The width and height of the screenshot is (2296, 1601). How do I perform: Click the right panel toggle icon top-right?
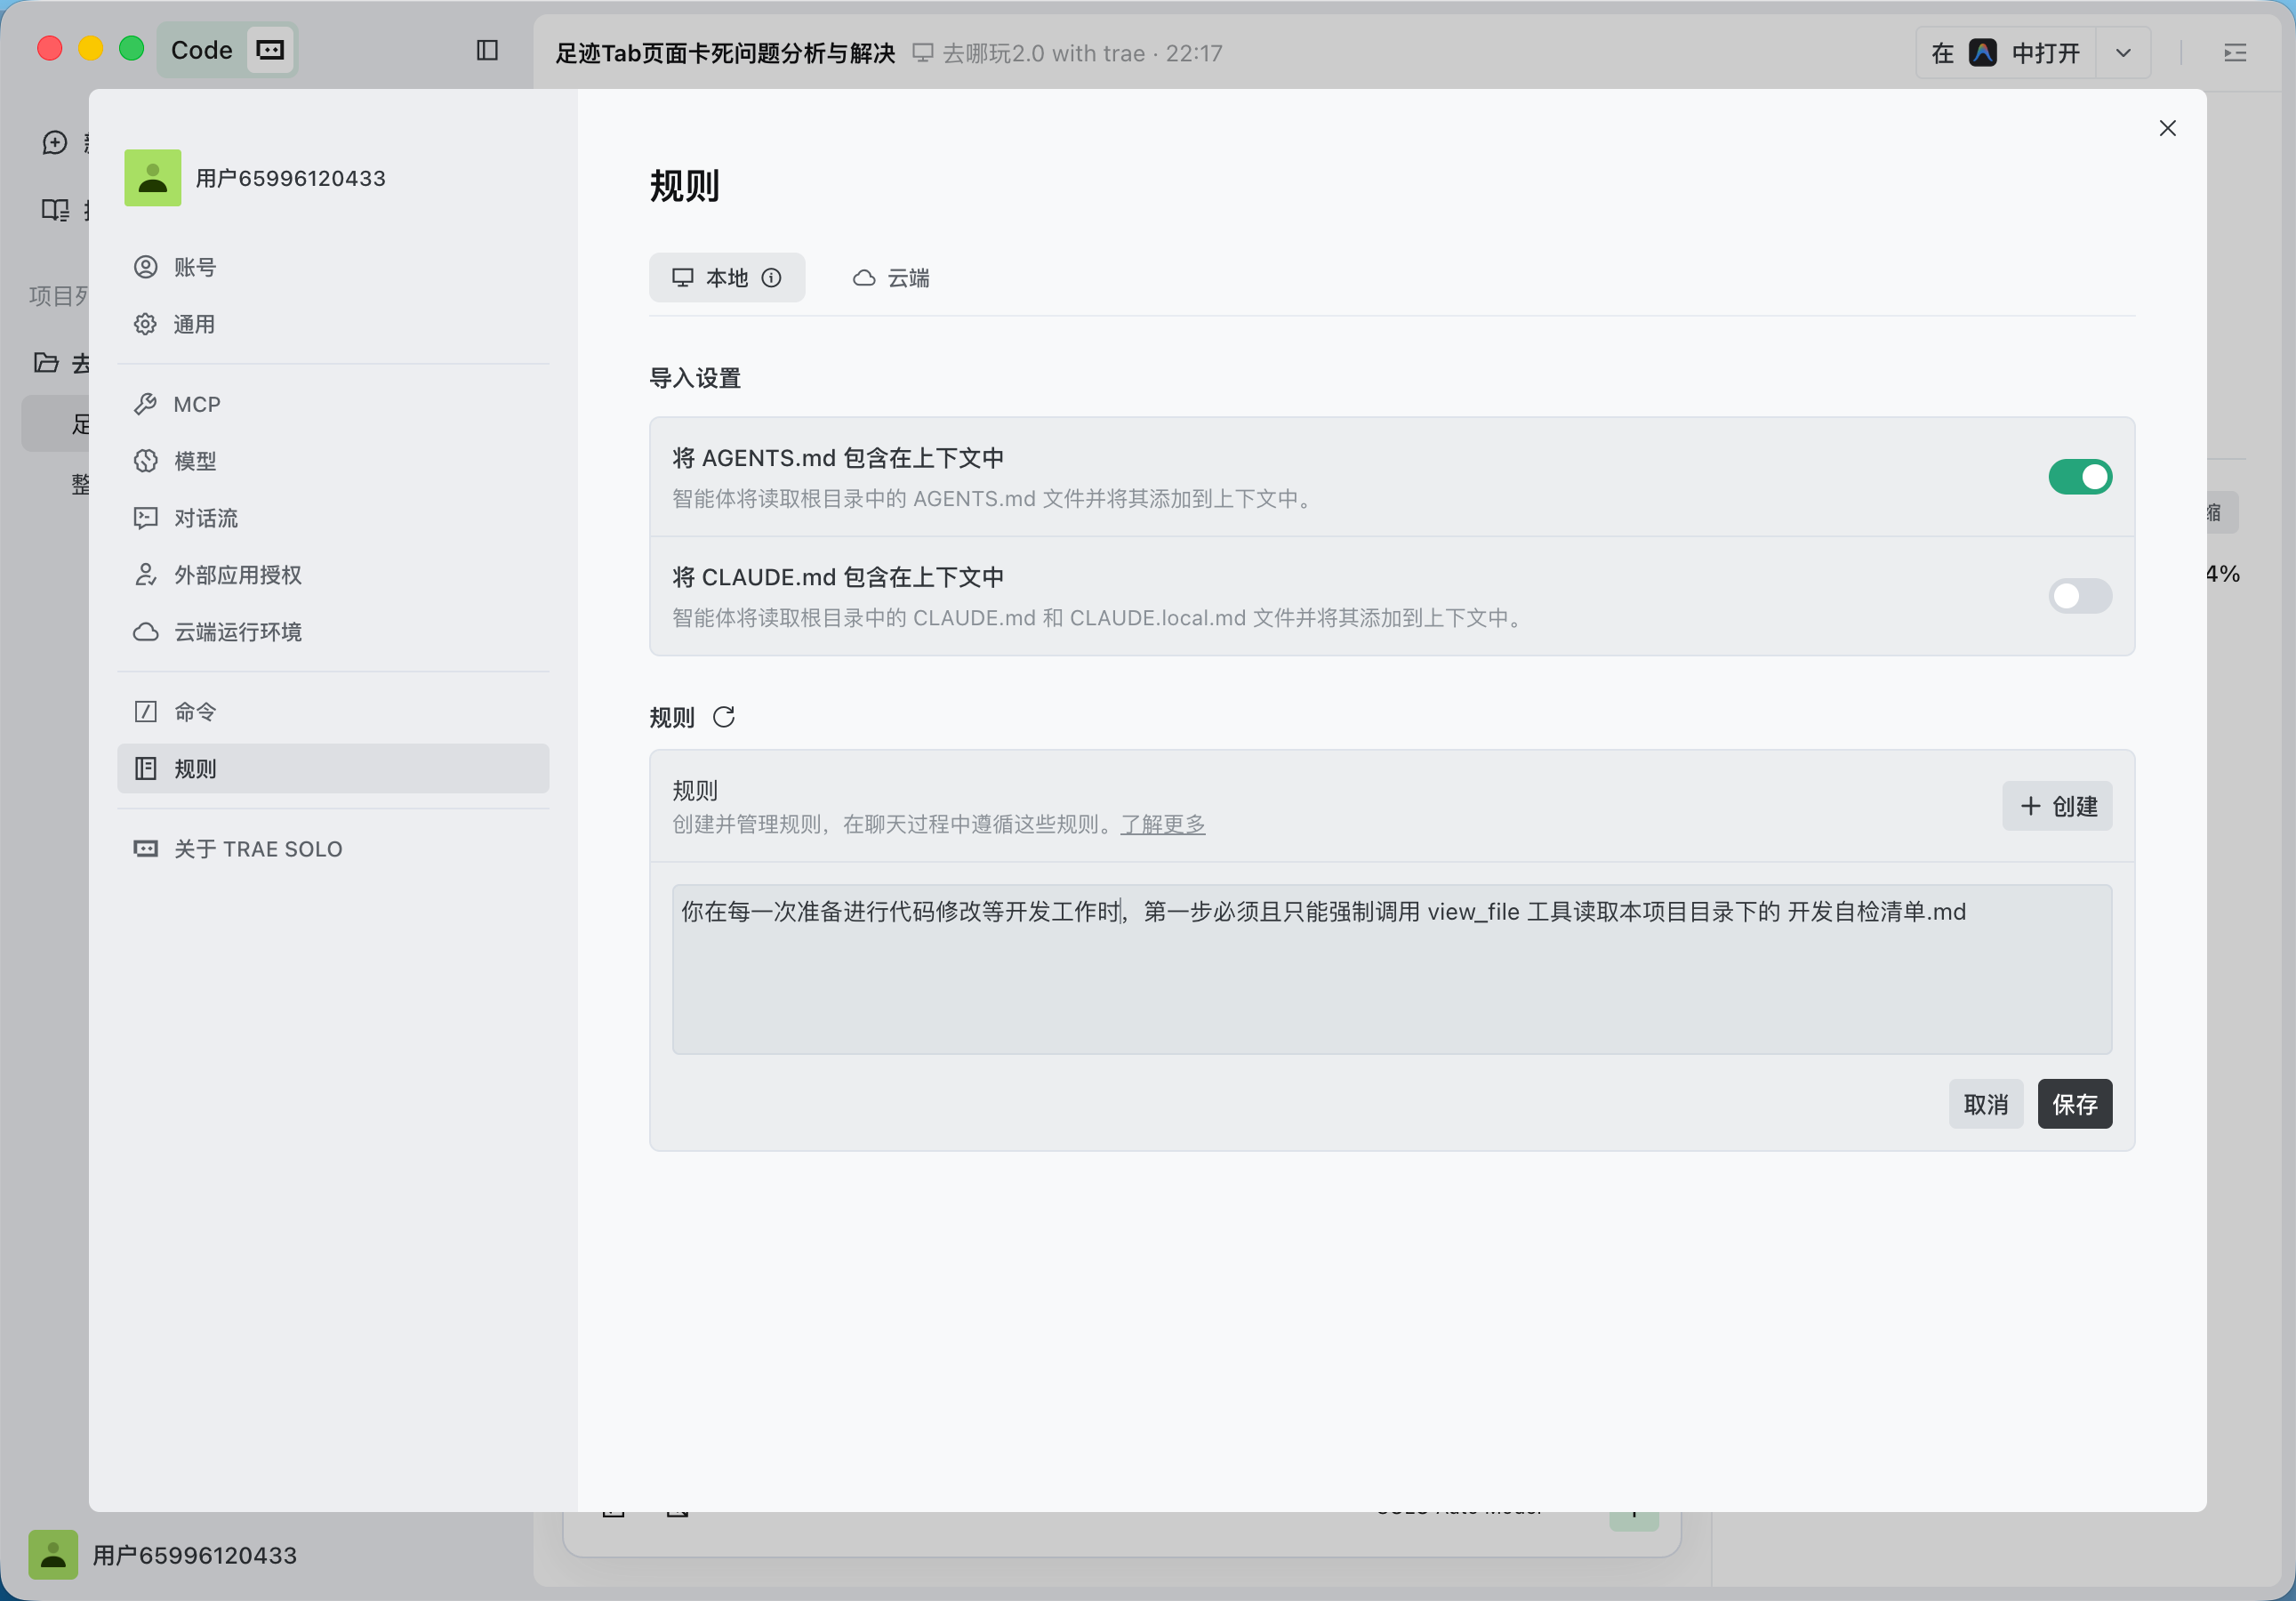tap(2235, 53)
